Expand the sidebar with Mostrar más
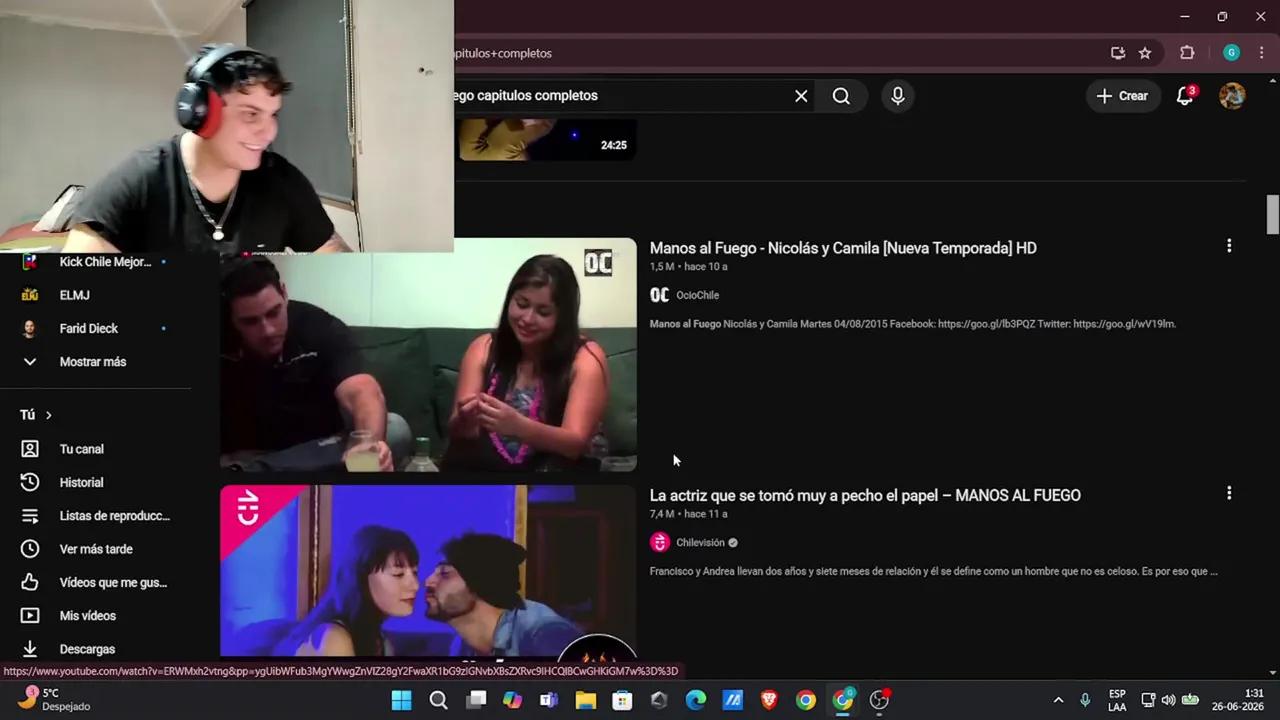 93,362
